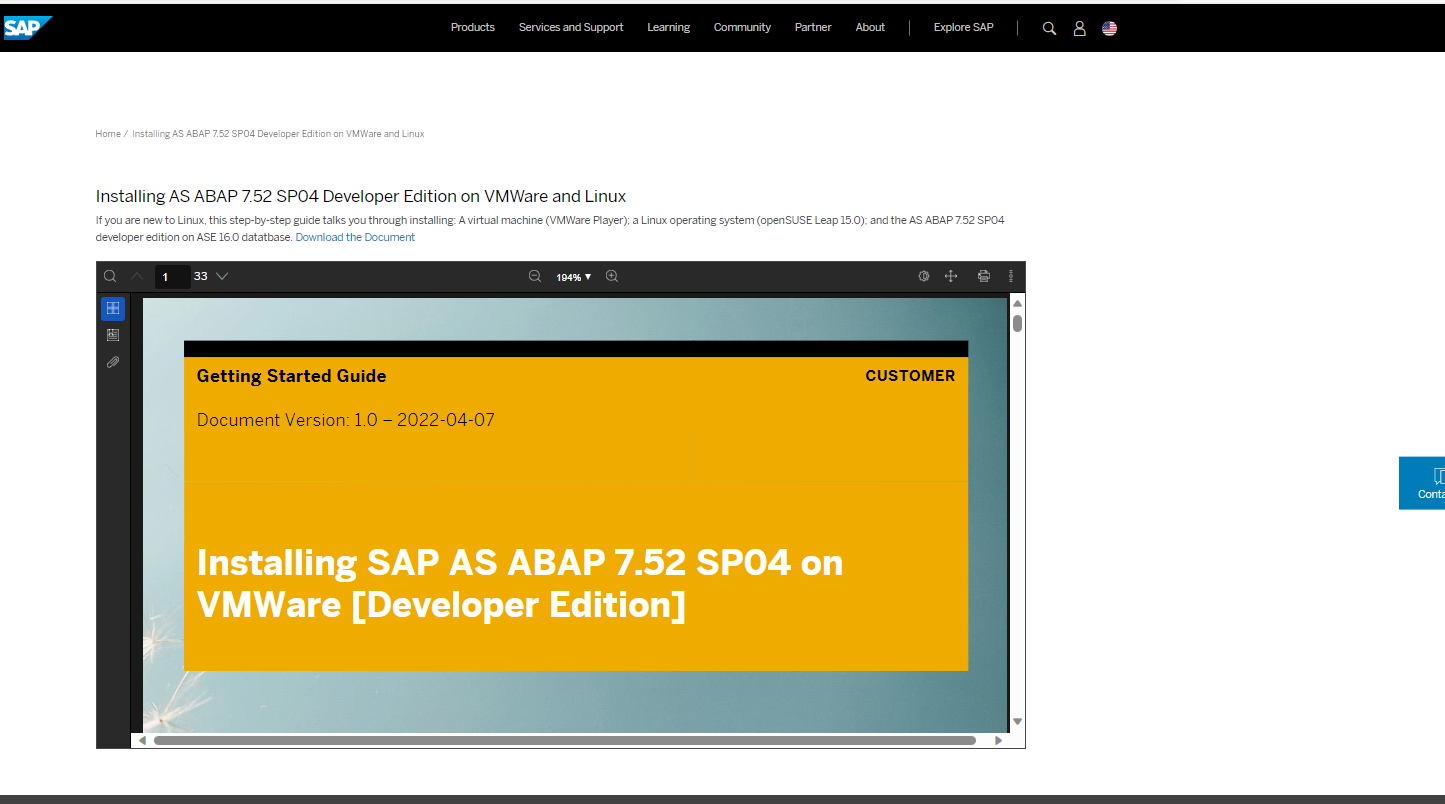Click the PDF scroll down arrow
The width and height of the screenshot is (1445, 804).
pos(1017,721)
